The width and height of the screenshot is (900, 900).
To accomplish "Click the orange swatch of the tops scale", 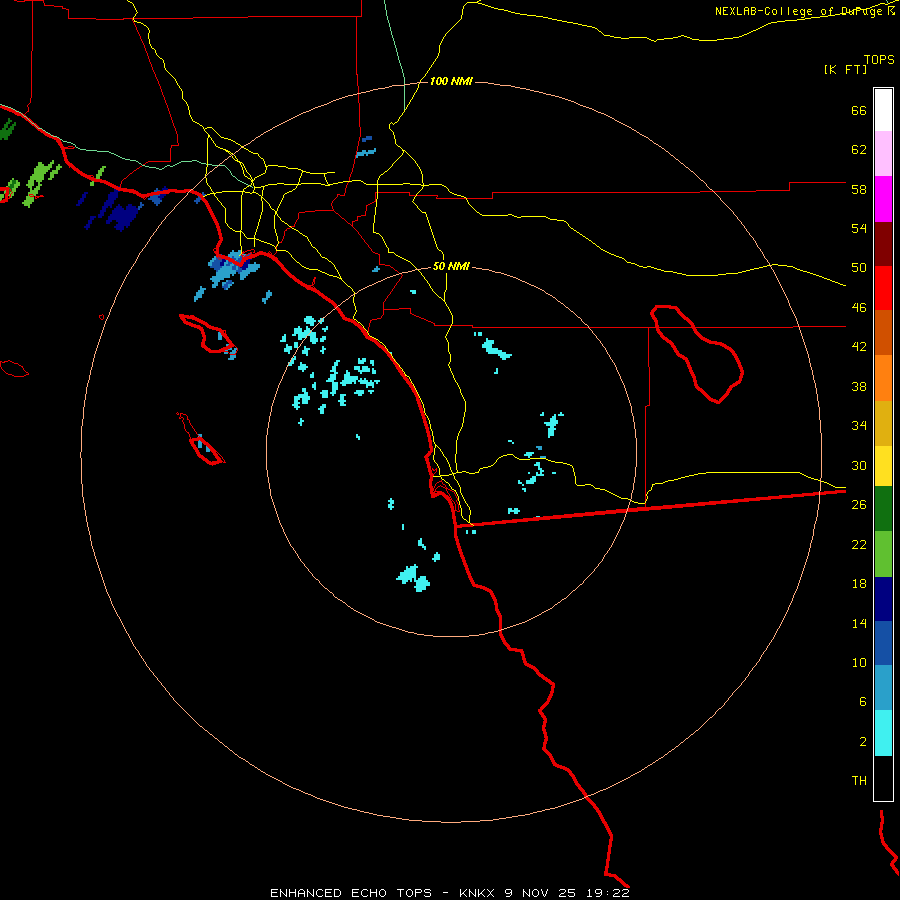I will point(883,378).
